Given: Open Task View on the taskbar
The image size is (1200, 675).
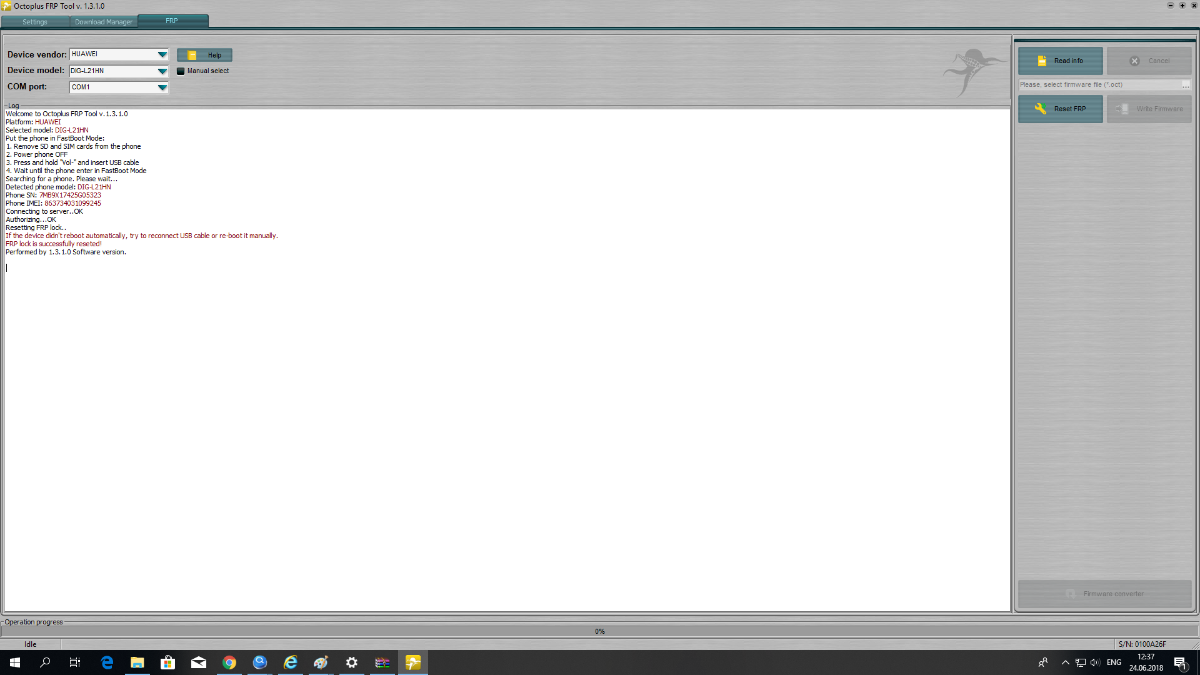Looking at the screenshot, I should click(75, 662).
